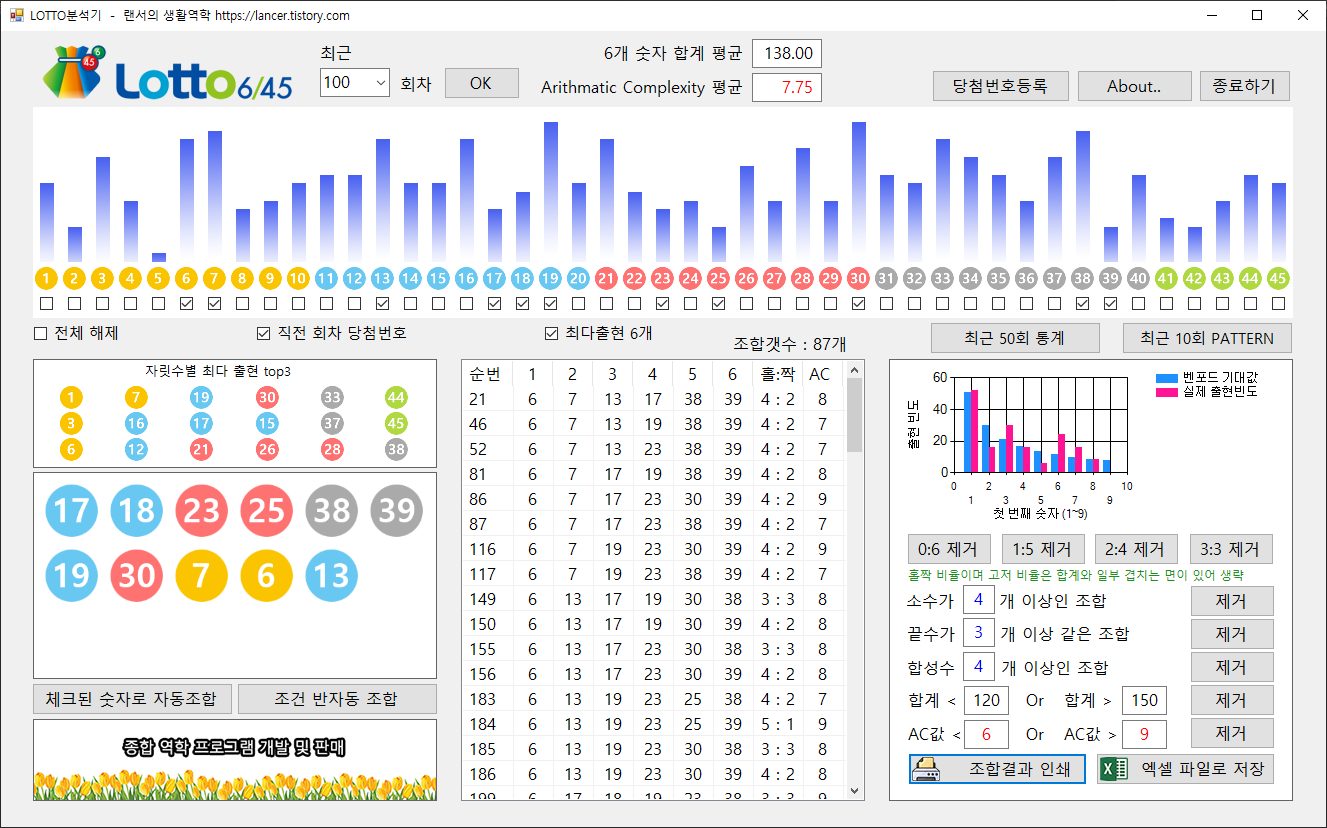This screenshot has width=1327, height=828.
Task: Click large red ball 25 in selected numbers
Action: (267, 510)
